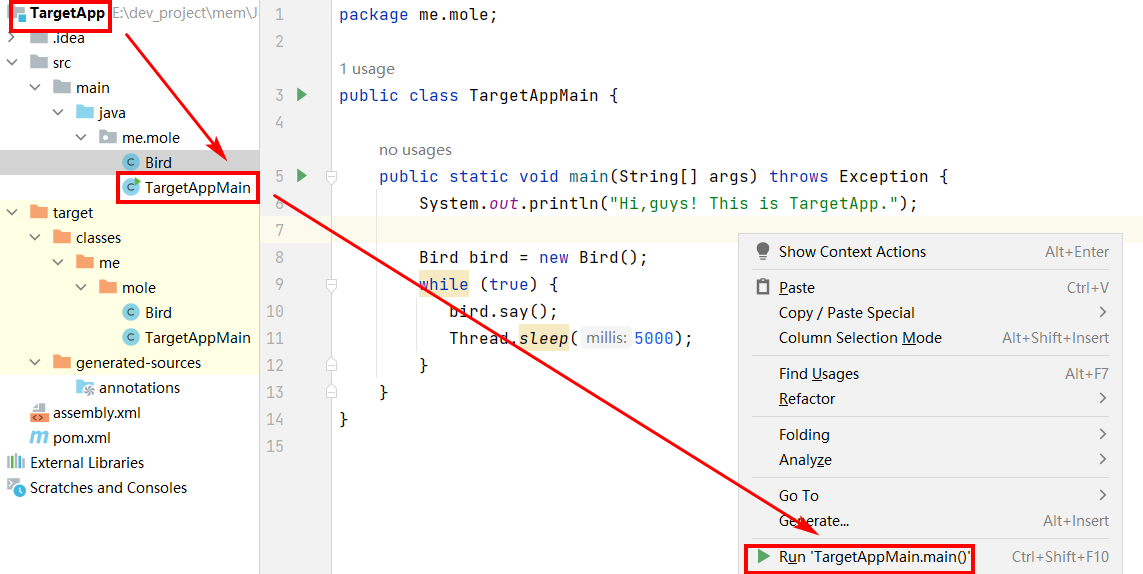Click the Bird class icon under target mole
This screenshot has width=1143, height=574.
pyautogui.click(x=131, y=312)
